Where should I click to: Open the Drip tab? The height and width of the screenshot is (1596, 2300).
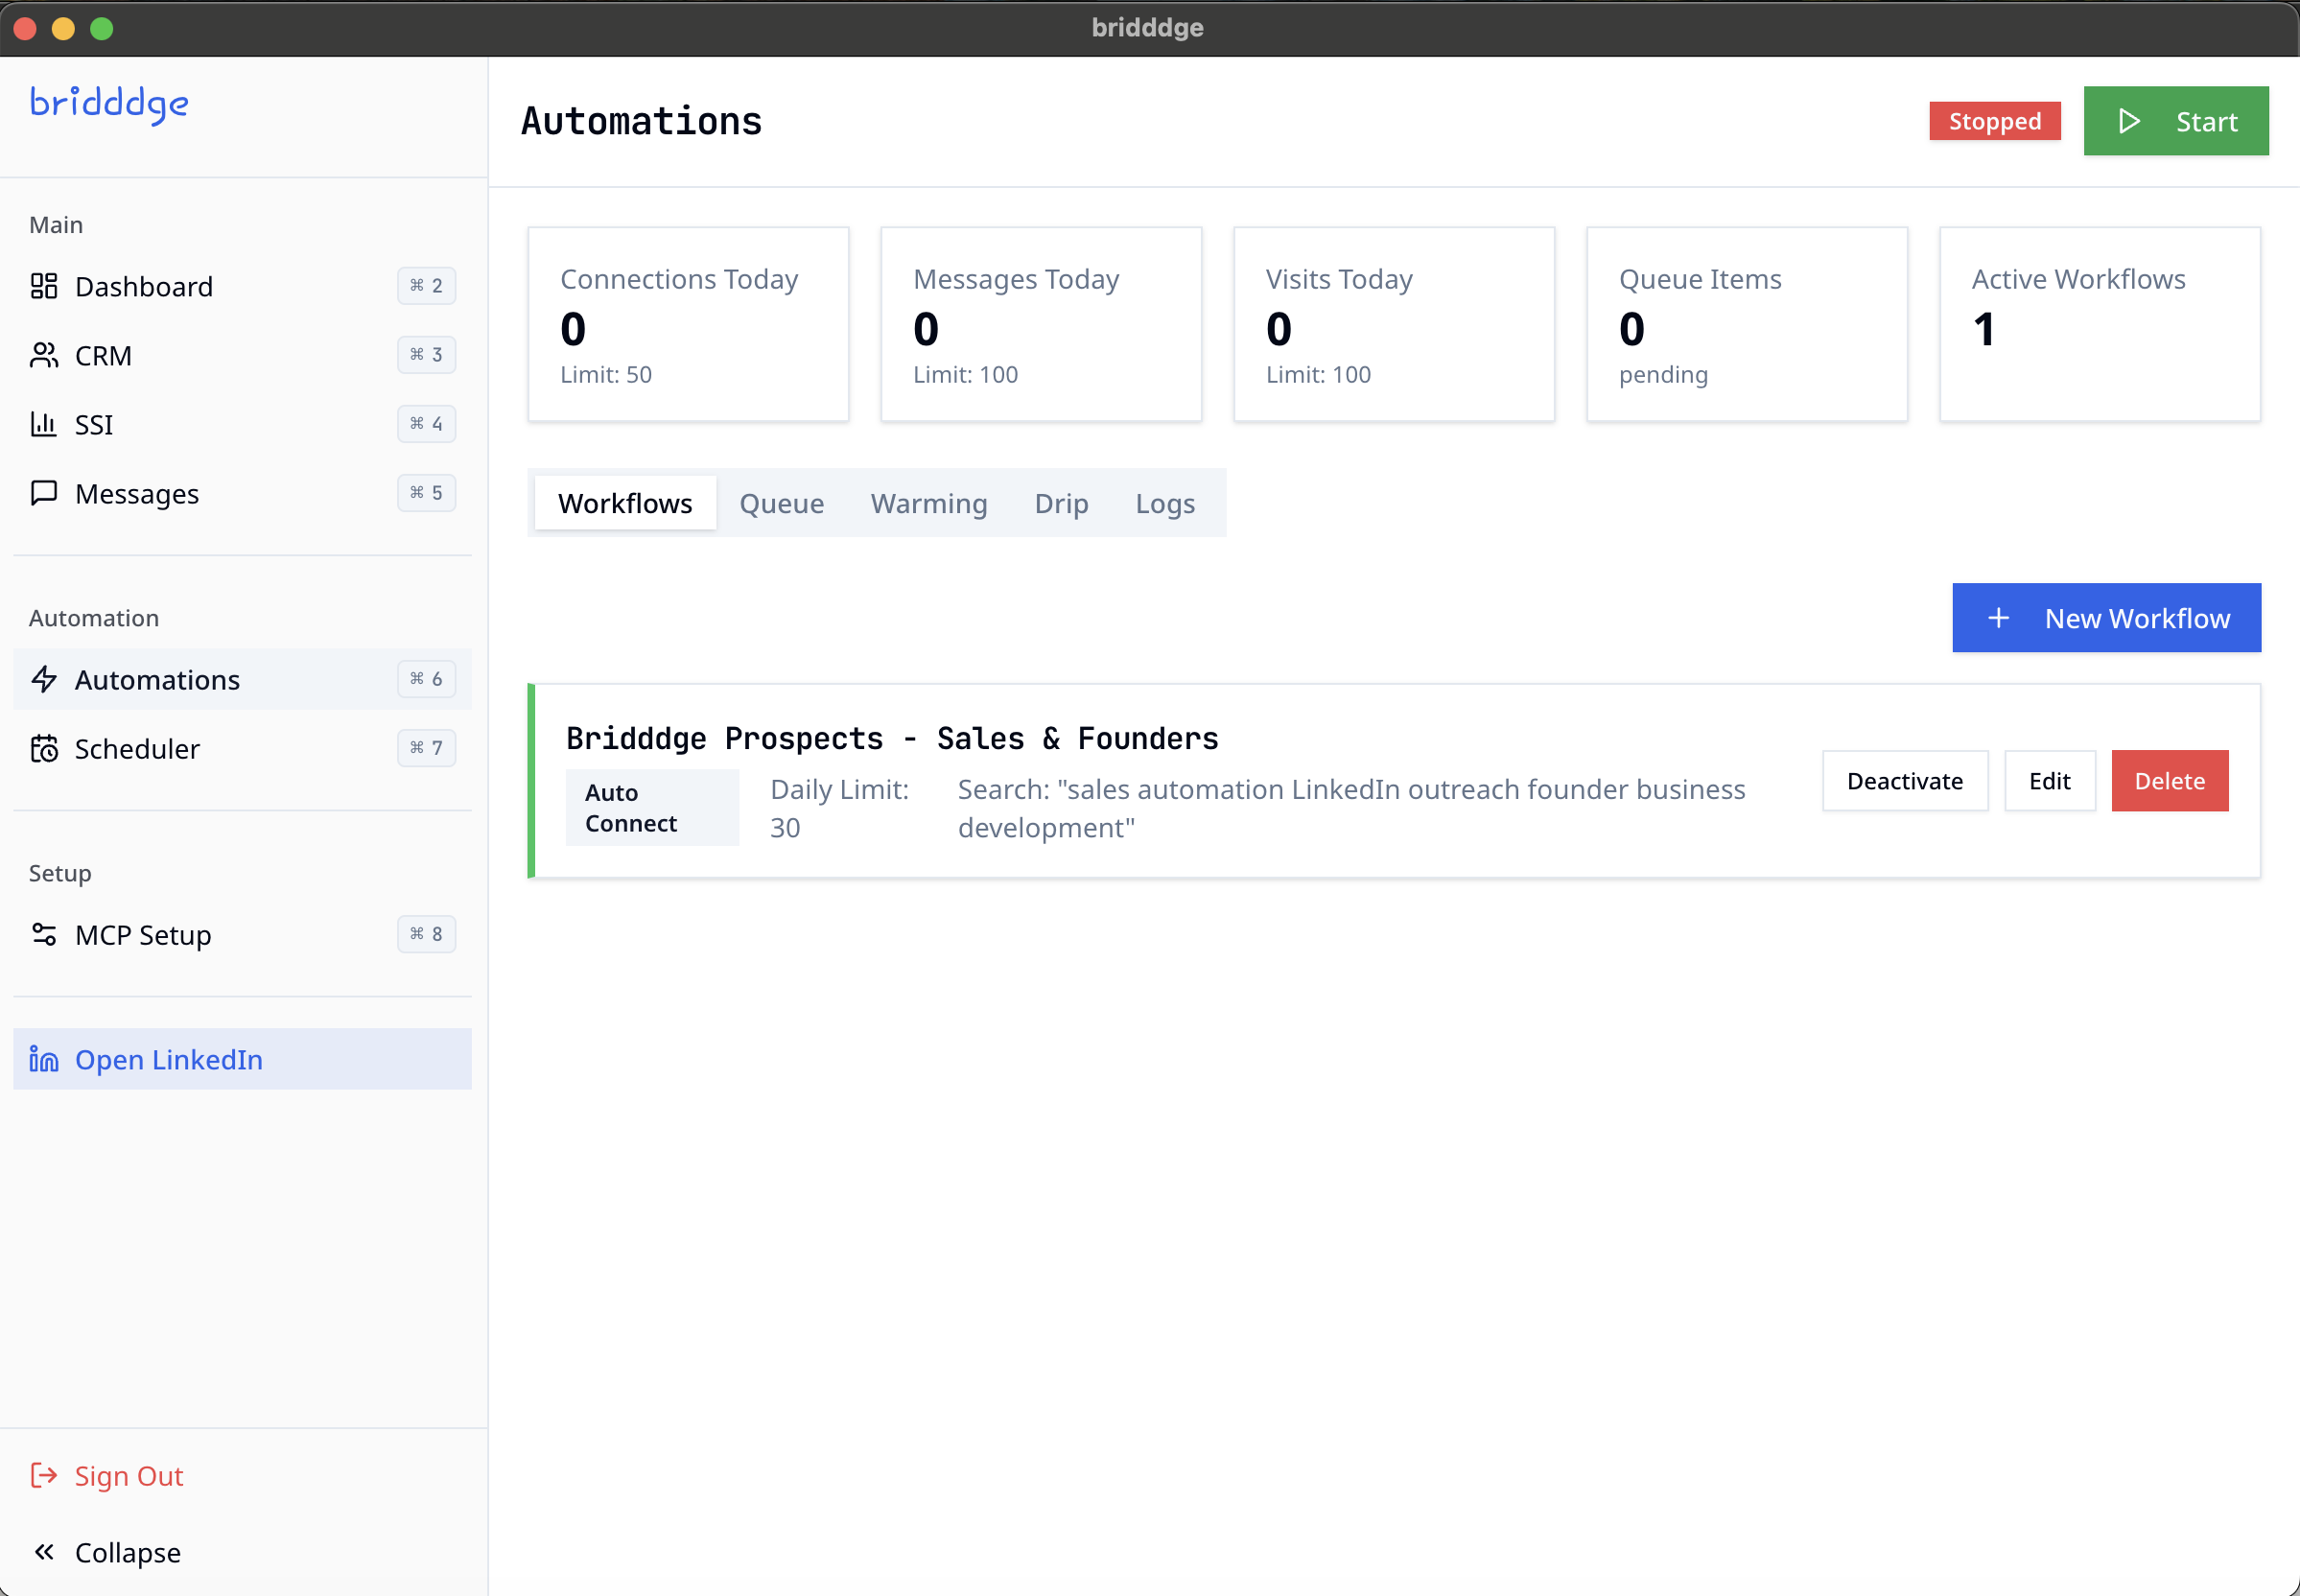pos(1061,503)
